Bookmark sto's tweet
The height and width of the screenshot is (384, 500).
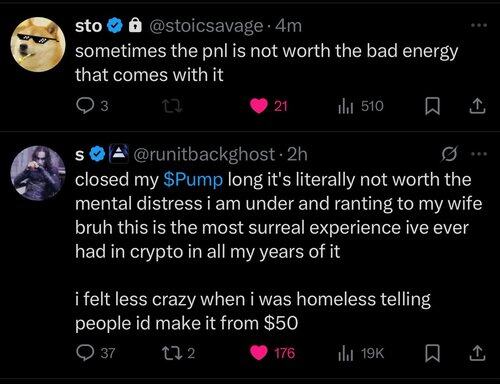[x=433, y=106]
